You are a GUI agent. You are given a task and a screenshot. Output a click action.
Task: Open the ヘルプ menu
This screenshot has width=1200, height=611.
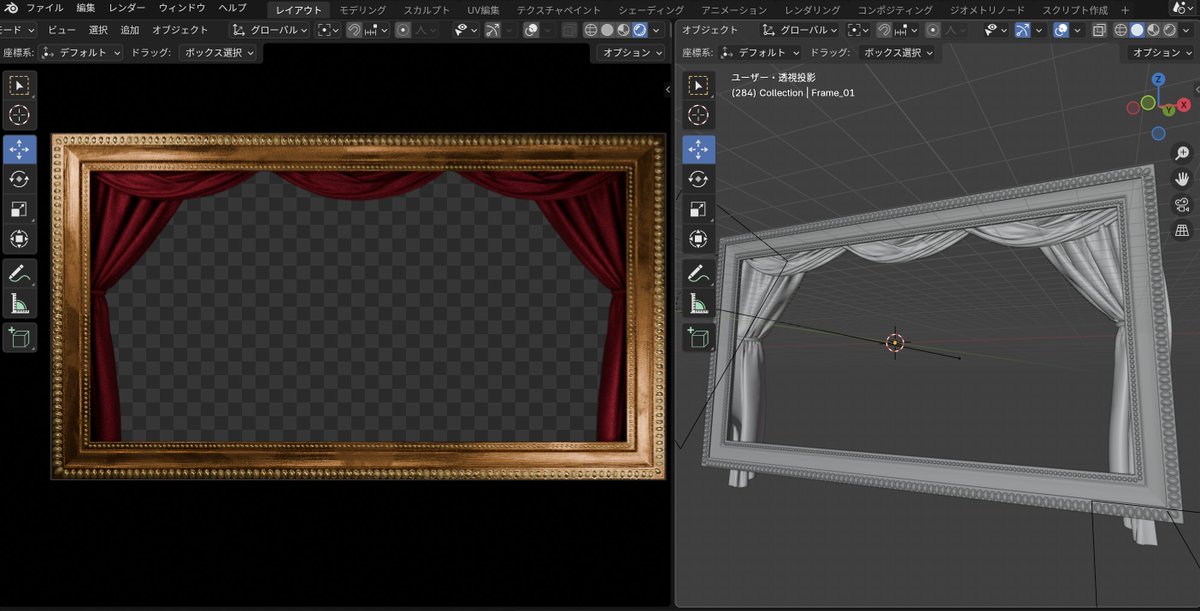[x=232, y=8]
